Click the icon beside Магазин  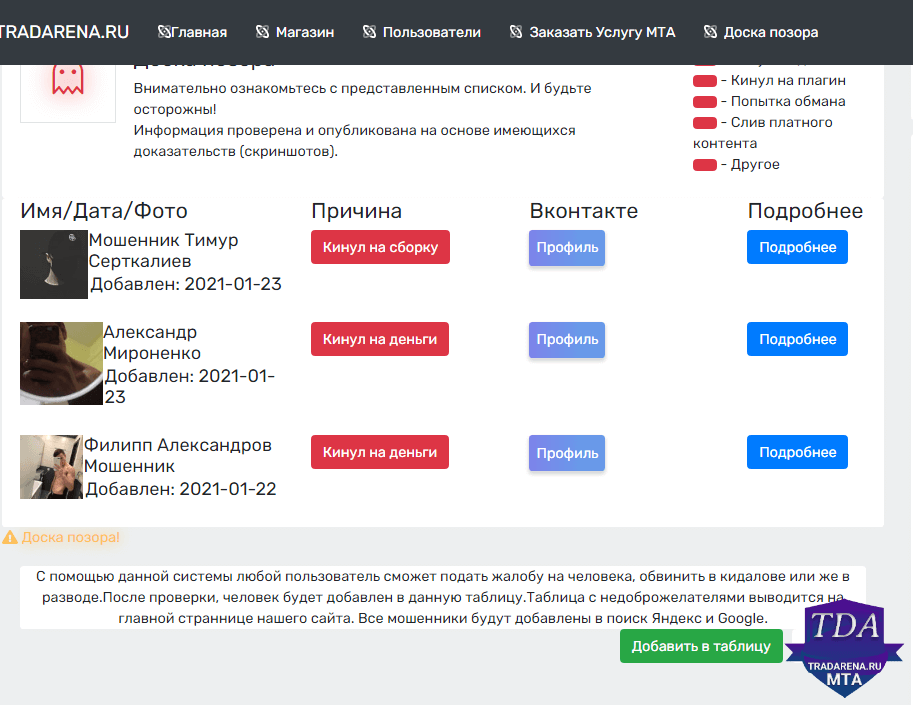pyautogui.click(x=262, y=31)
